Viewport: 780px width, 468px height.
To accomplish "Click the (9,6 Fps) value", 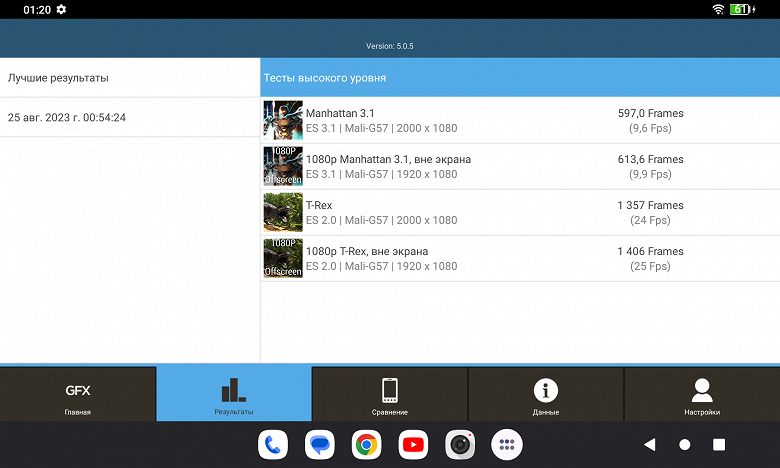I will pyautogui.click(x=650, y=128).
